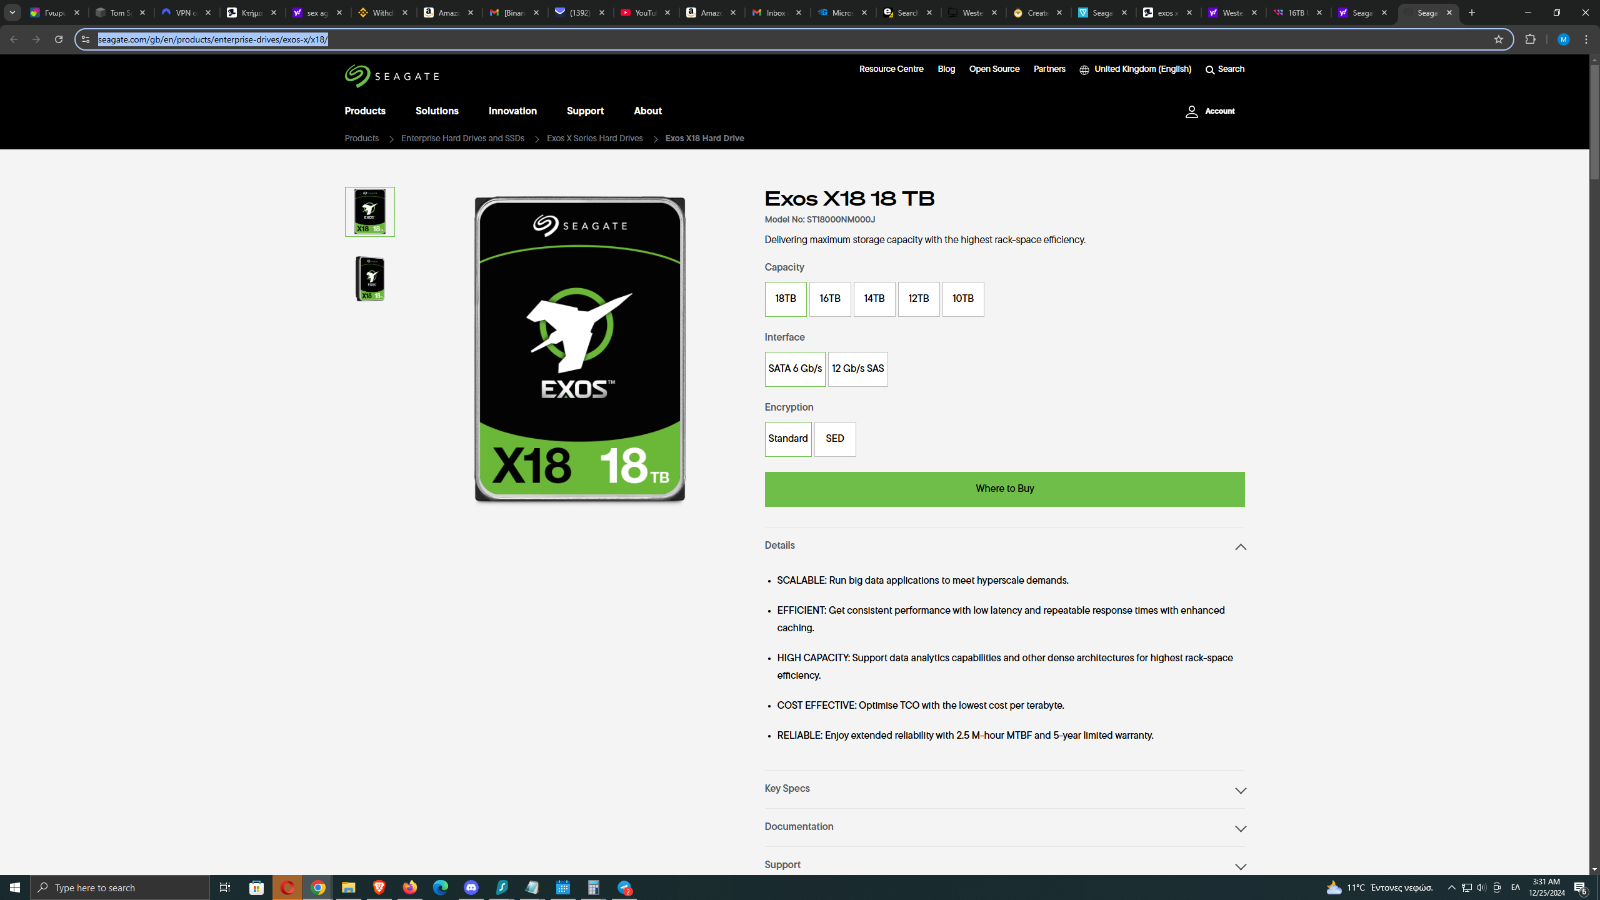
Task: Open Opera browser from taskbar
Action: [x=287, y=888]
